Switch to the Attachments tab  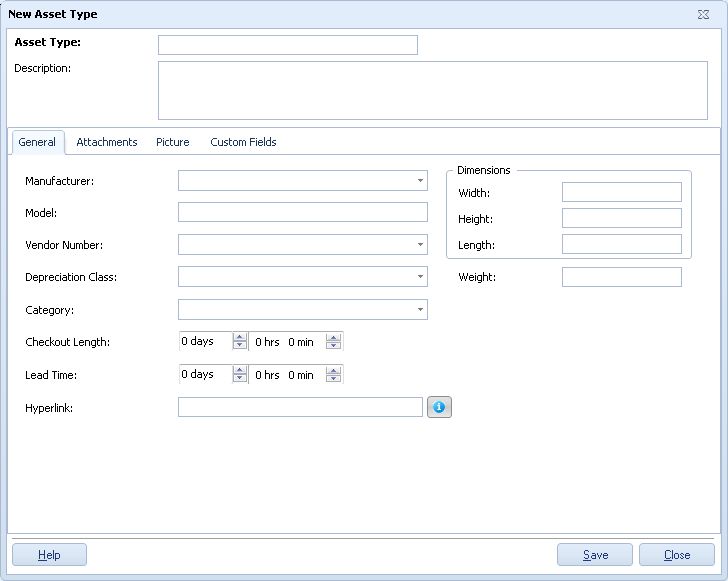click(x=106, y=142)
